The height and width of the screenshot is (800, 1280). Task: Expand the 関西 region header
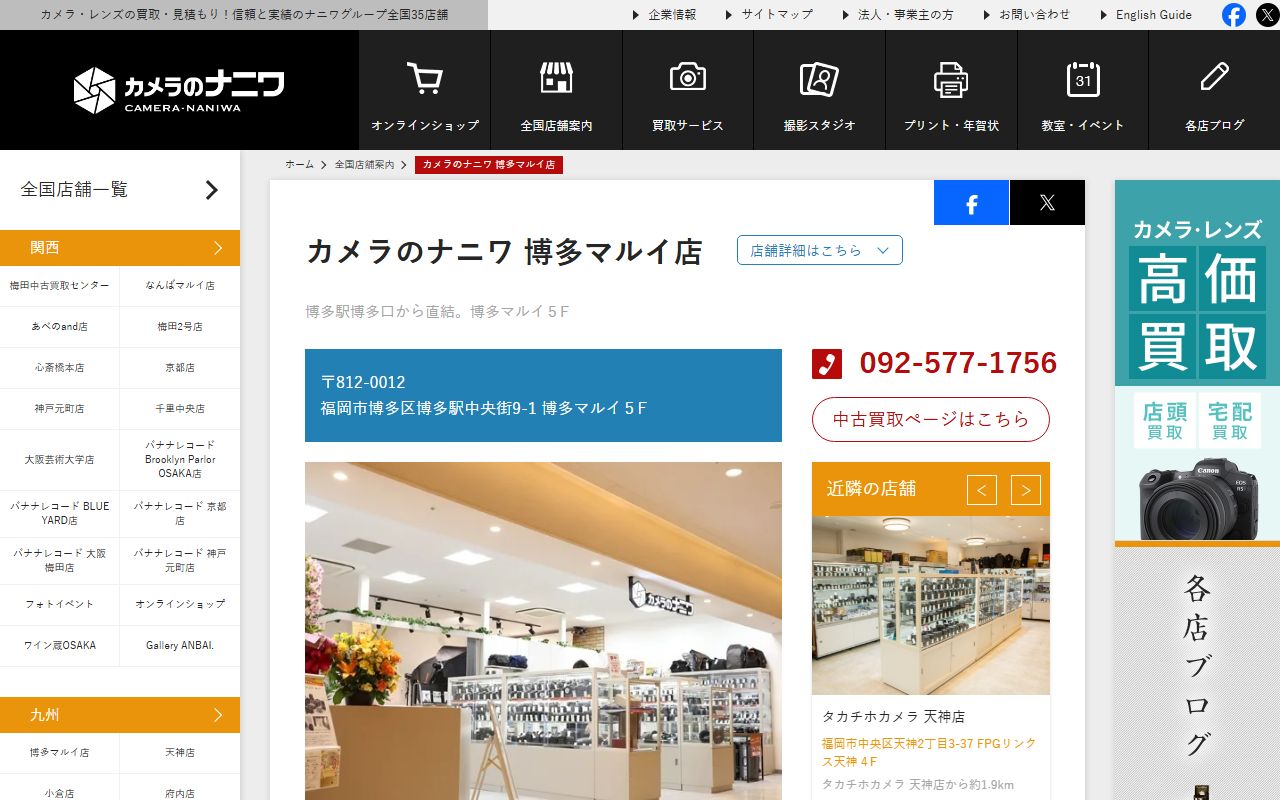coord(120,248)
